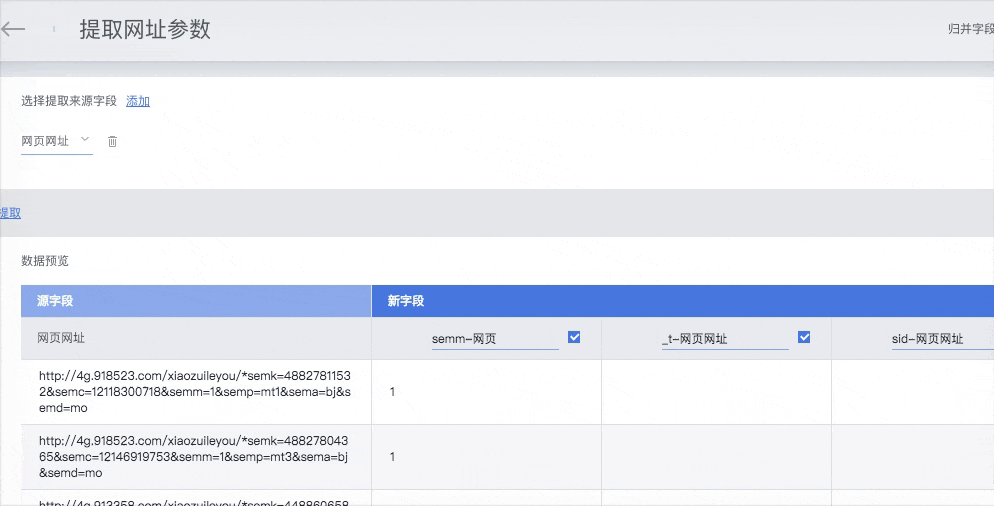This screenshot has width=994, height=506.
Task: Select semm value 1 in the mt1 row
Action: tap(486, 392)
